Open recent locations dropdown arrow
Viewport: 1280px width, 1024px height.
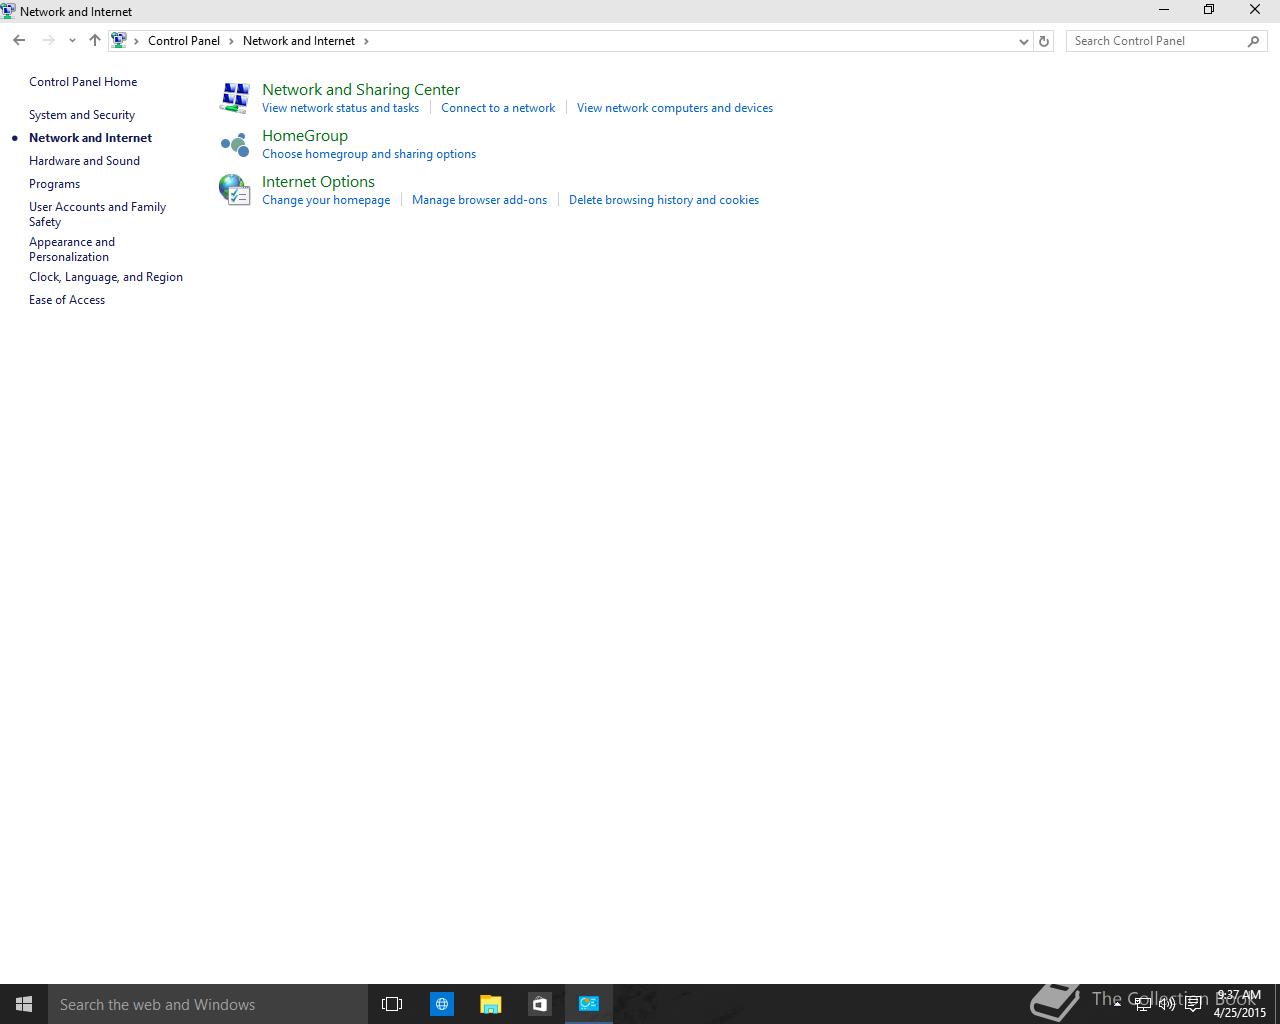point(72,41)
